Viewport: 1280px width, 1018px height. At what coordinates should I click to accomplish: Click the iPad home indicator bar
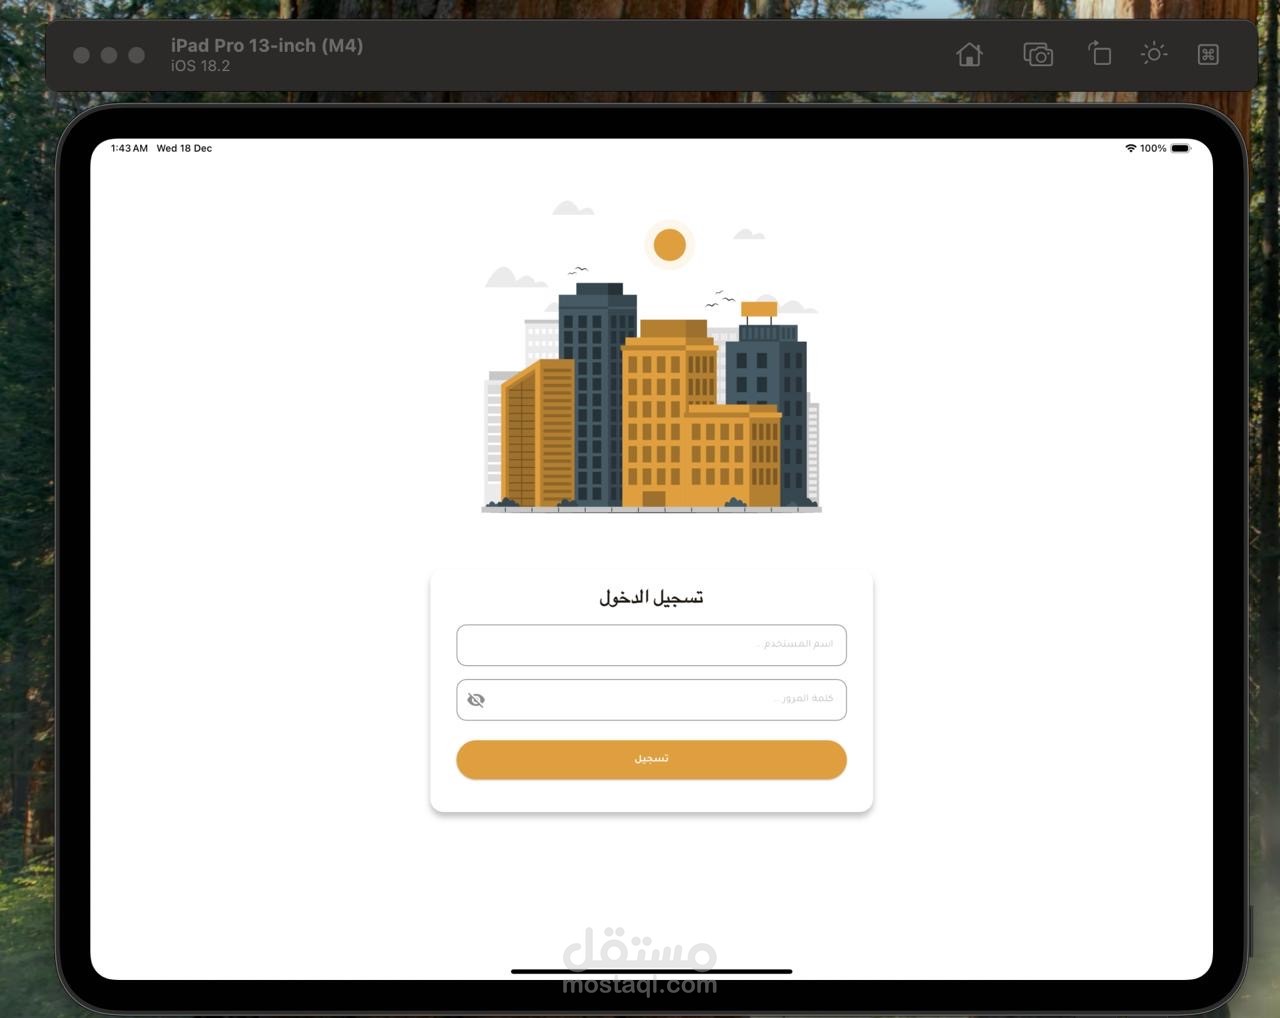[651, 971]
